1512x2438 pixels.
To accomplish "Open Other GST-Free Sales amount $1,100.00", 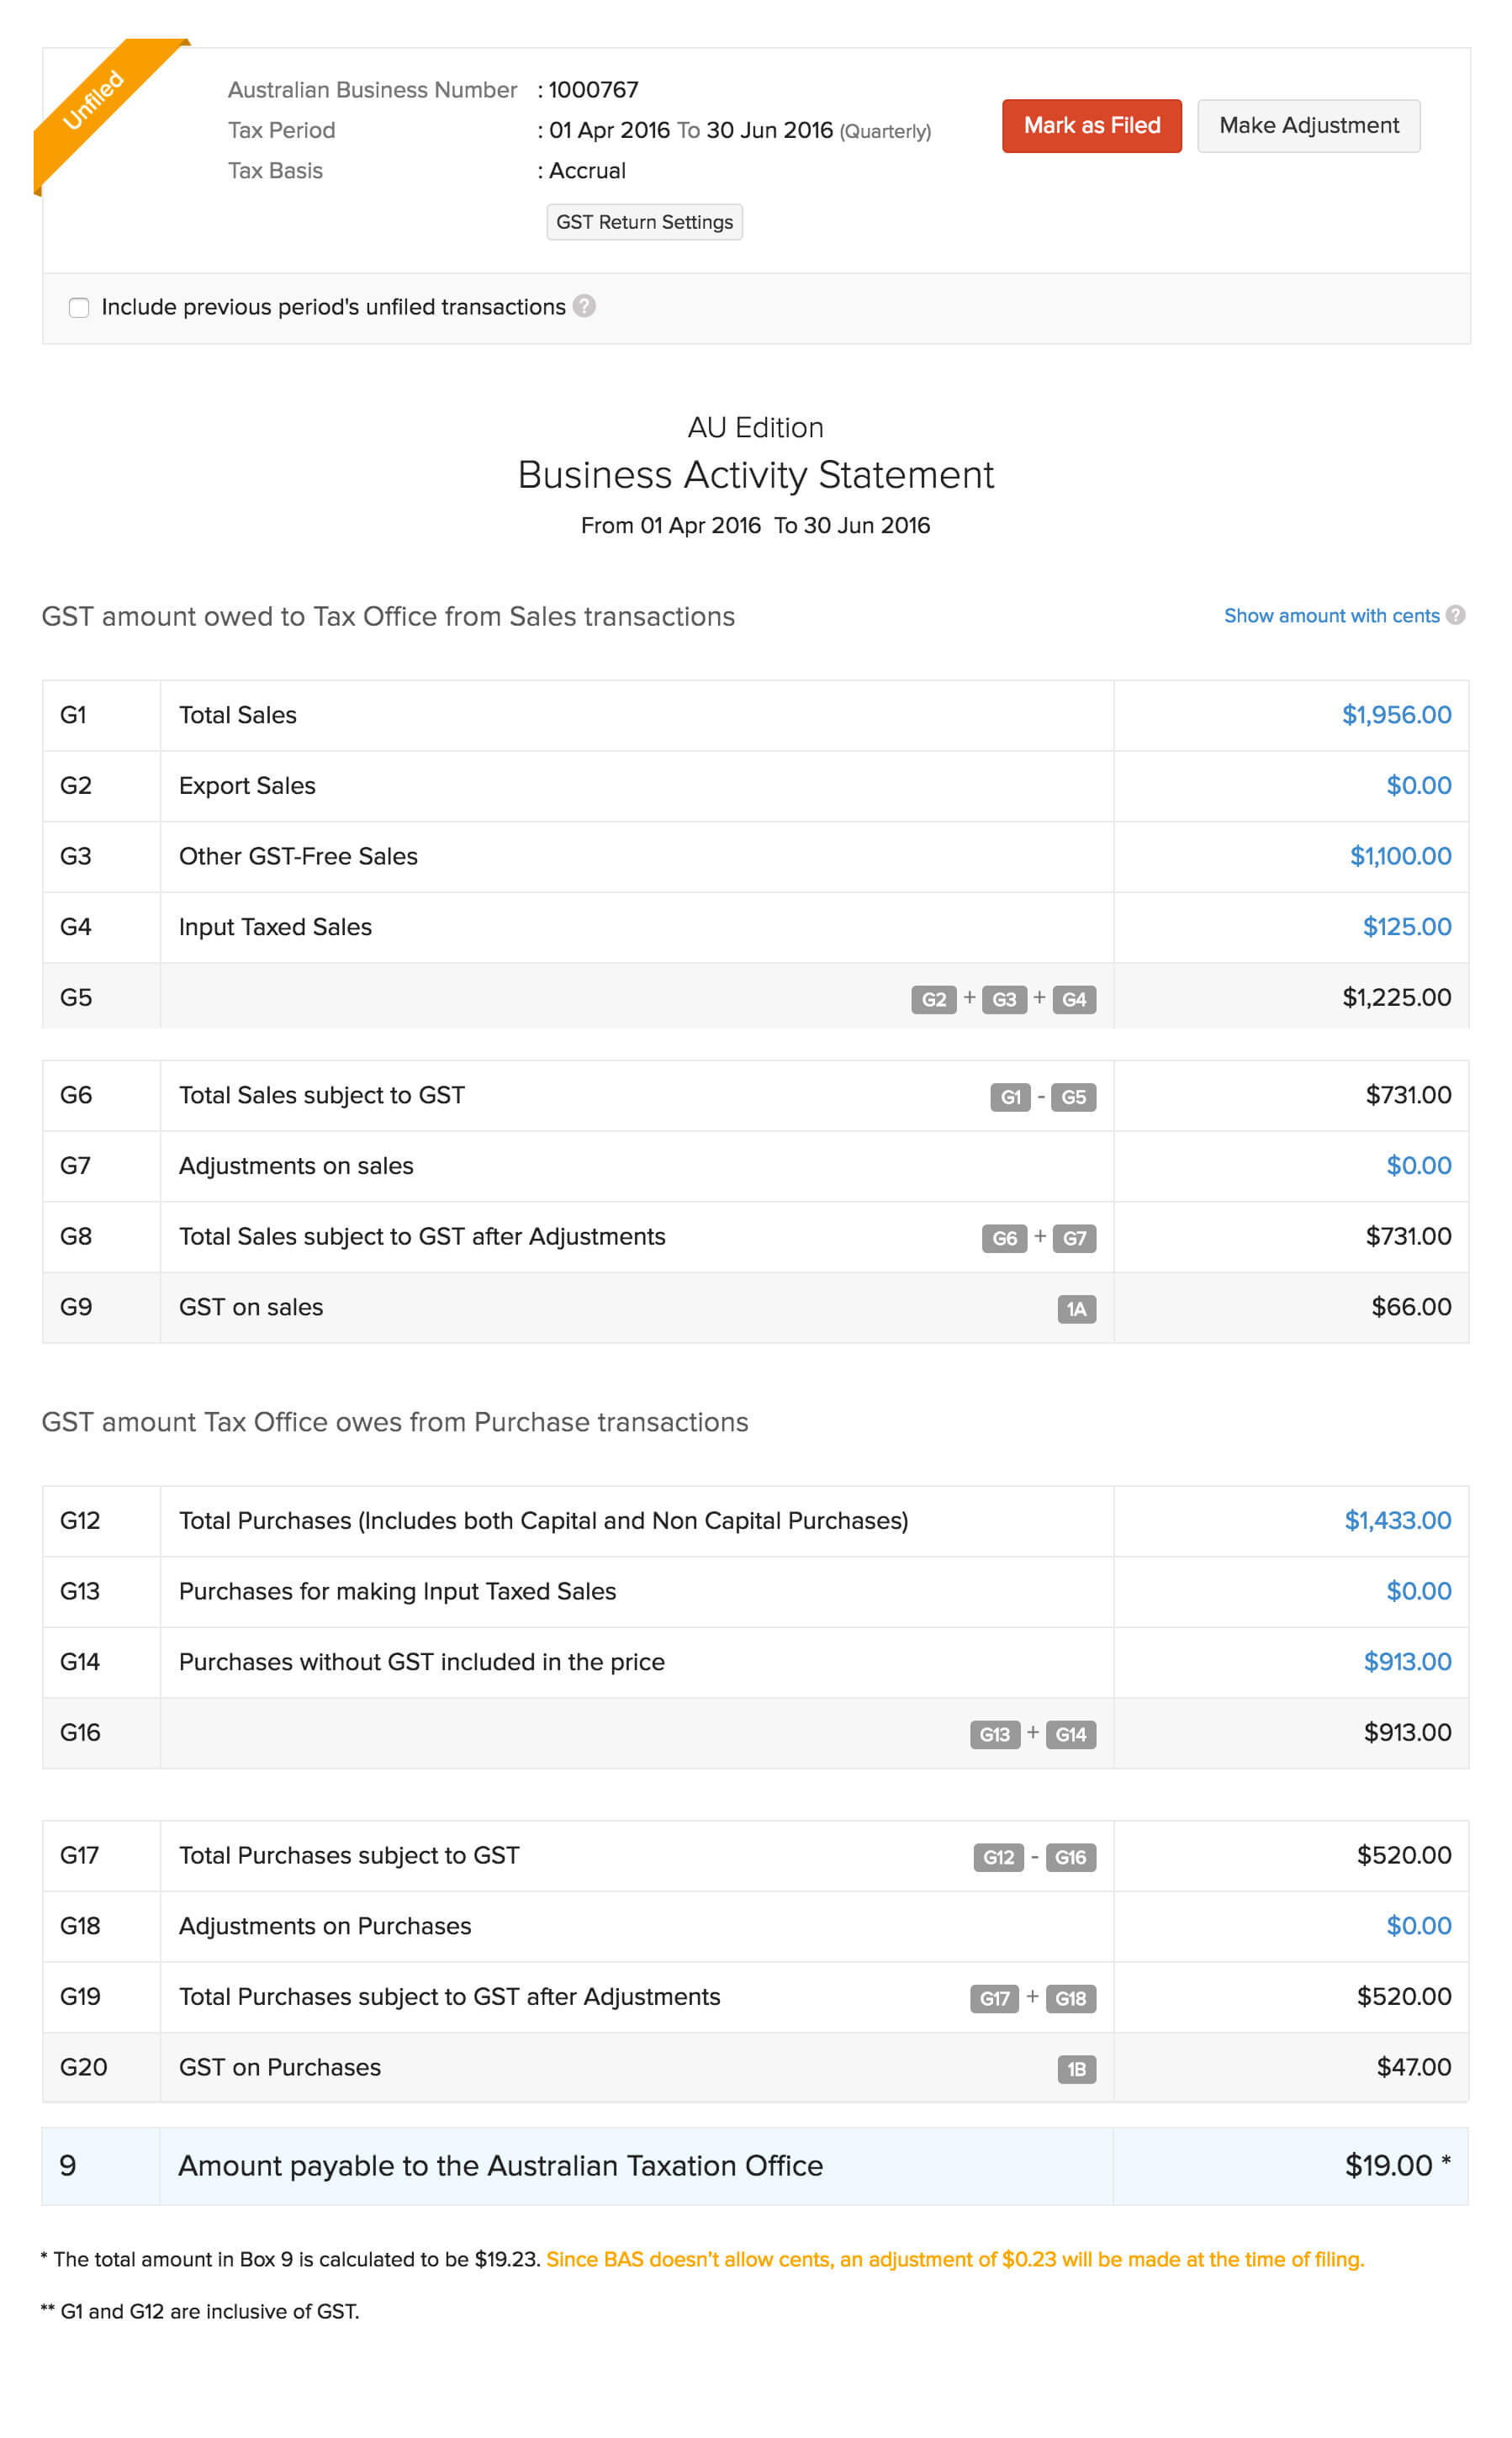I will point(1400,856).
